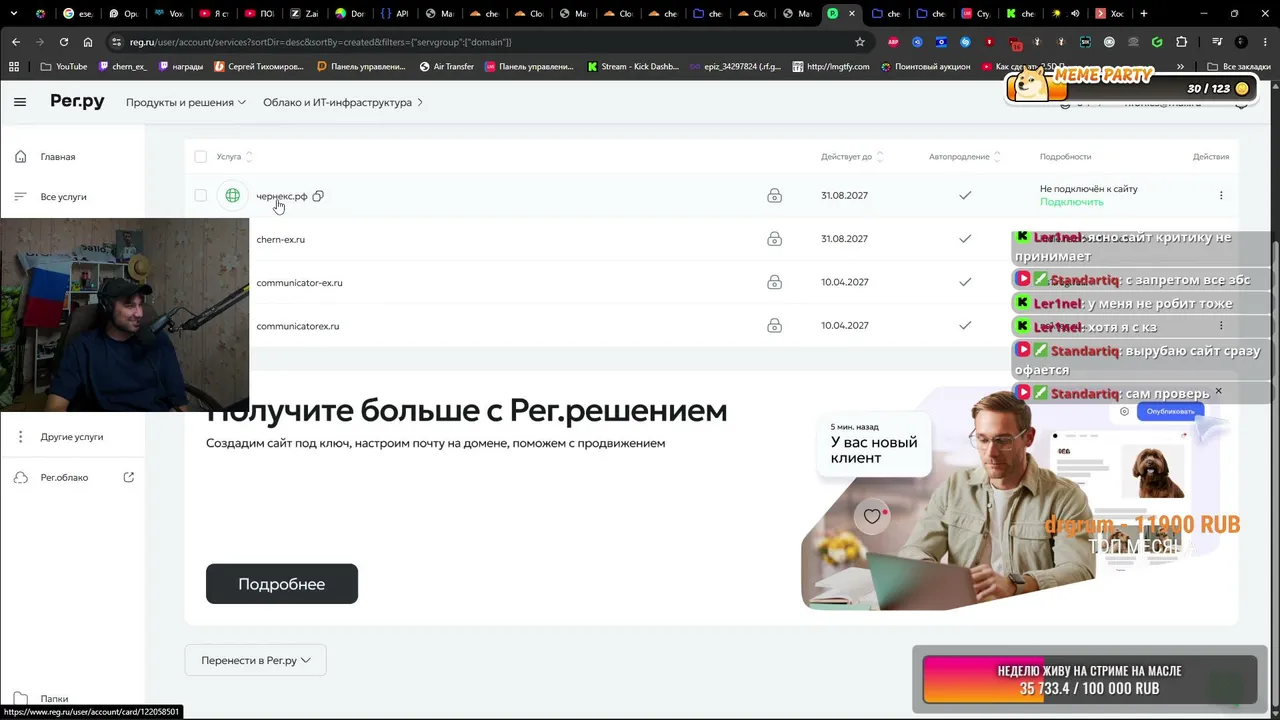1280x720 pixels.
Task: Click the Подробнее button
Action: tap(281, 584)
